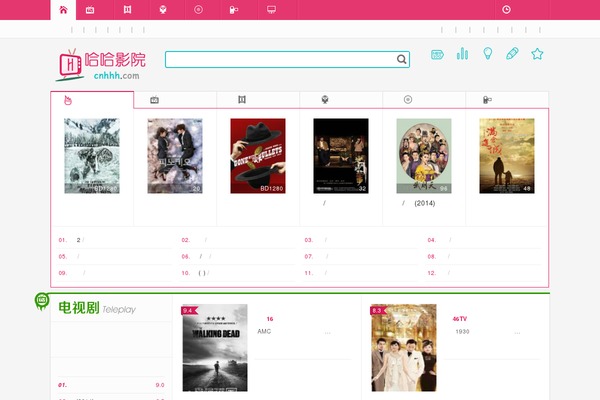Switch to the camcorder content tab

pyautogui.click(x=507, y=100)
